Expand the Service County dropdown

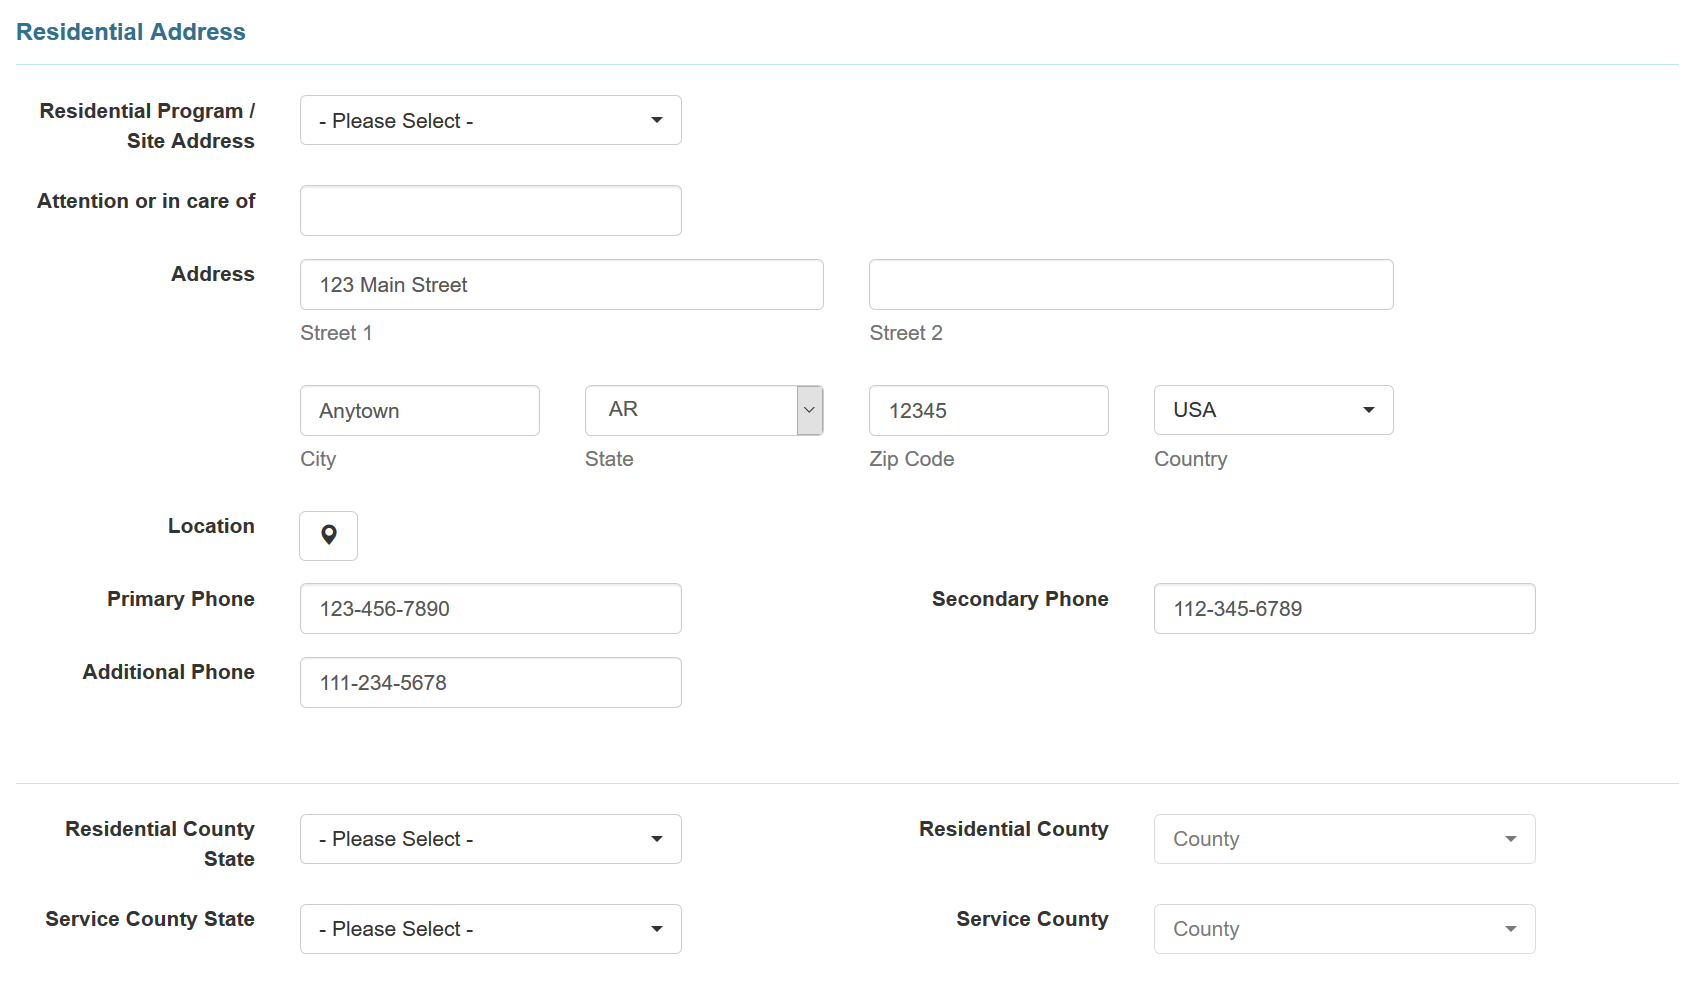1343,929
